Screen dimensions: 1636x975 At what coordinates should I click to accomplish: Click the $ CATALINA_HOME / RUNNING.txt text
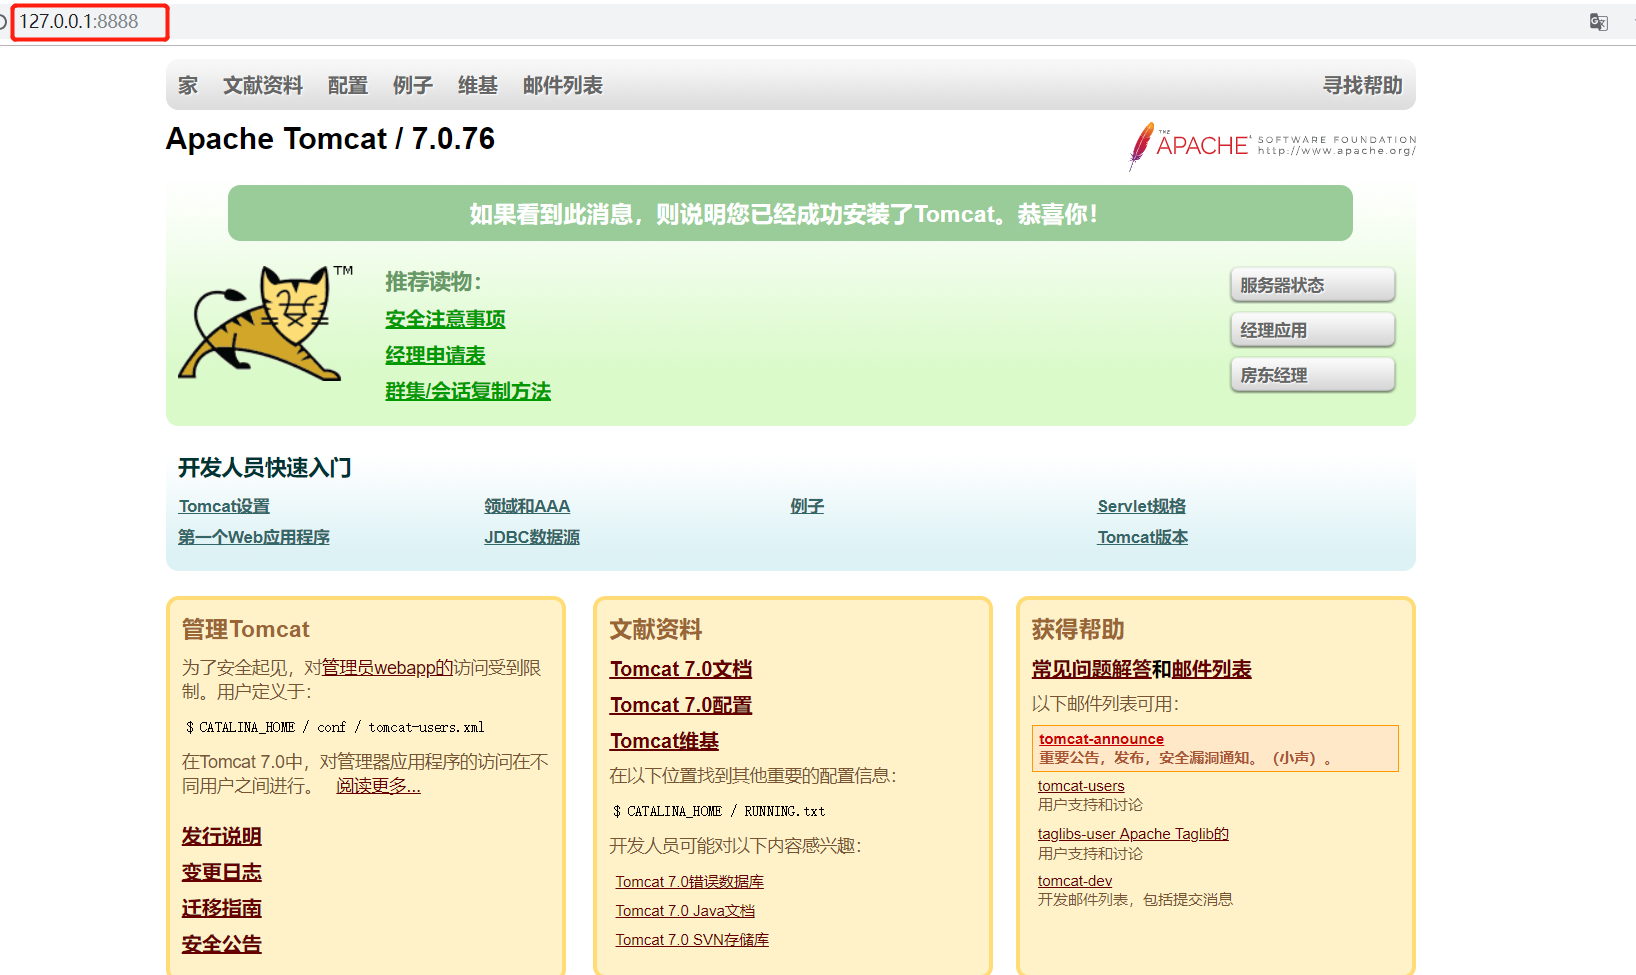tap(719, 811)
